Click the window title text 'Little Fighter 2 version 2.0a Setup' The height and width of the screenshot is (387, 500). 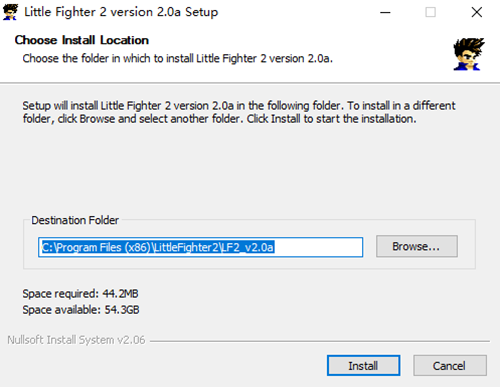(121, 12)
